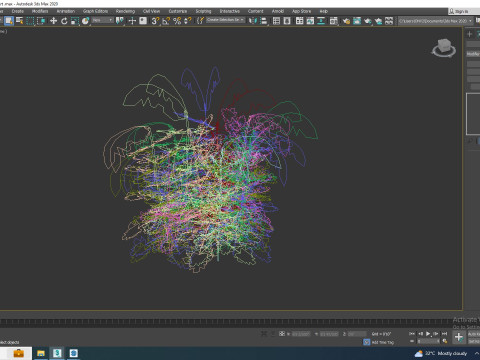Open the Curve Editor icon
480x360 pixels.
pos(310,21)
